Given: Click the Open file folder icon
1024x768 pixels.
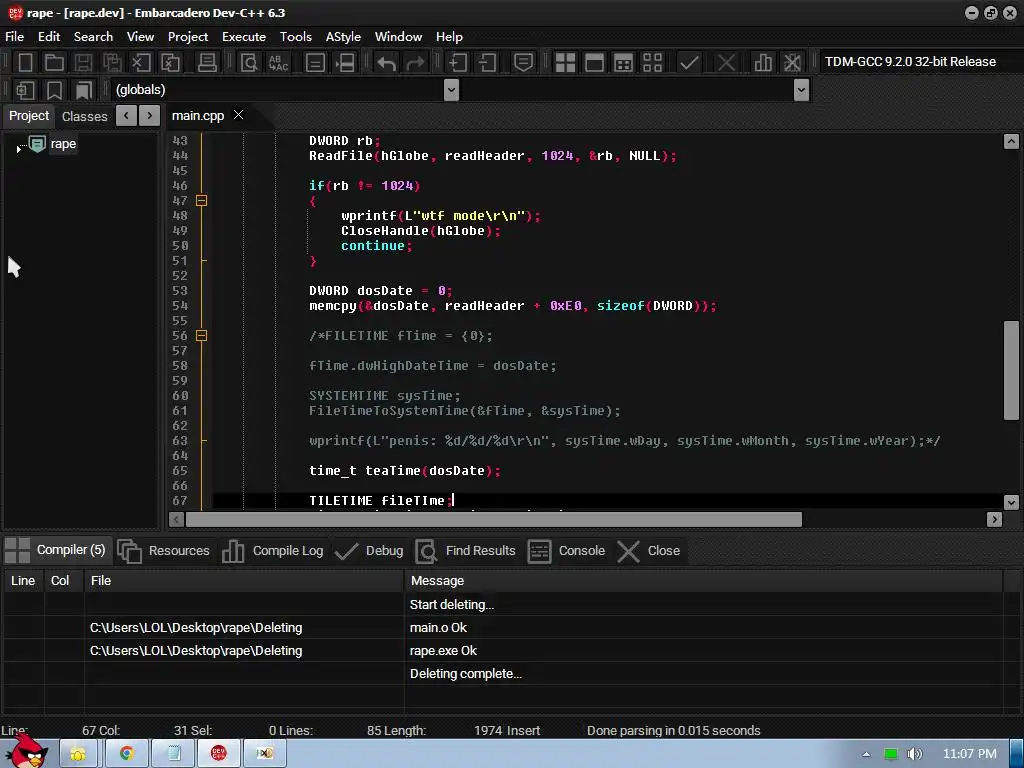Looking at the screenshot, I should point(54,63).
